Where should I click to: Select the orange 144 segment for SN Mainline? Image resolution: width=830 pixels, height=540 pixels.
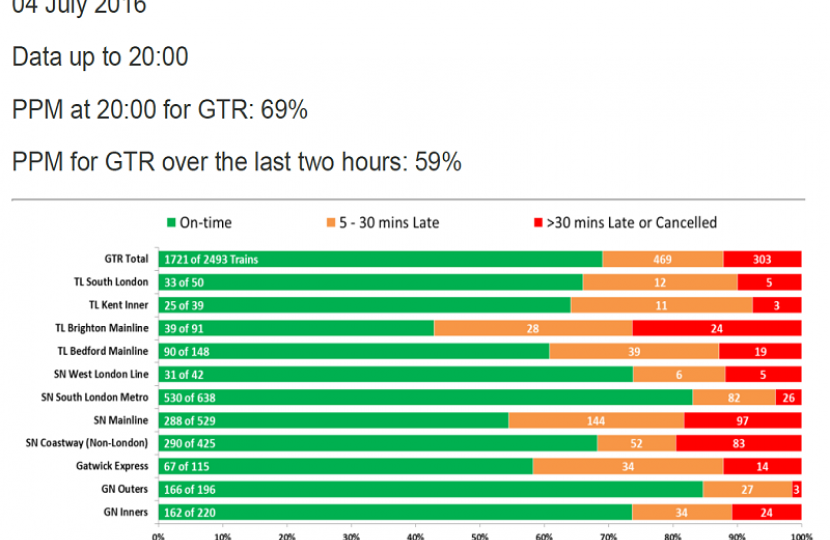596,420
